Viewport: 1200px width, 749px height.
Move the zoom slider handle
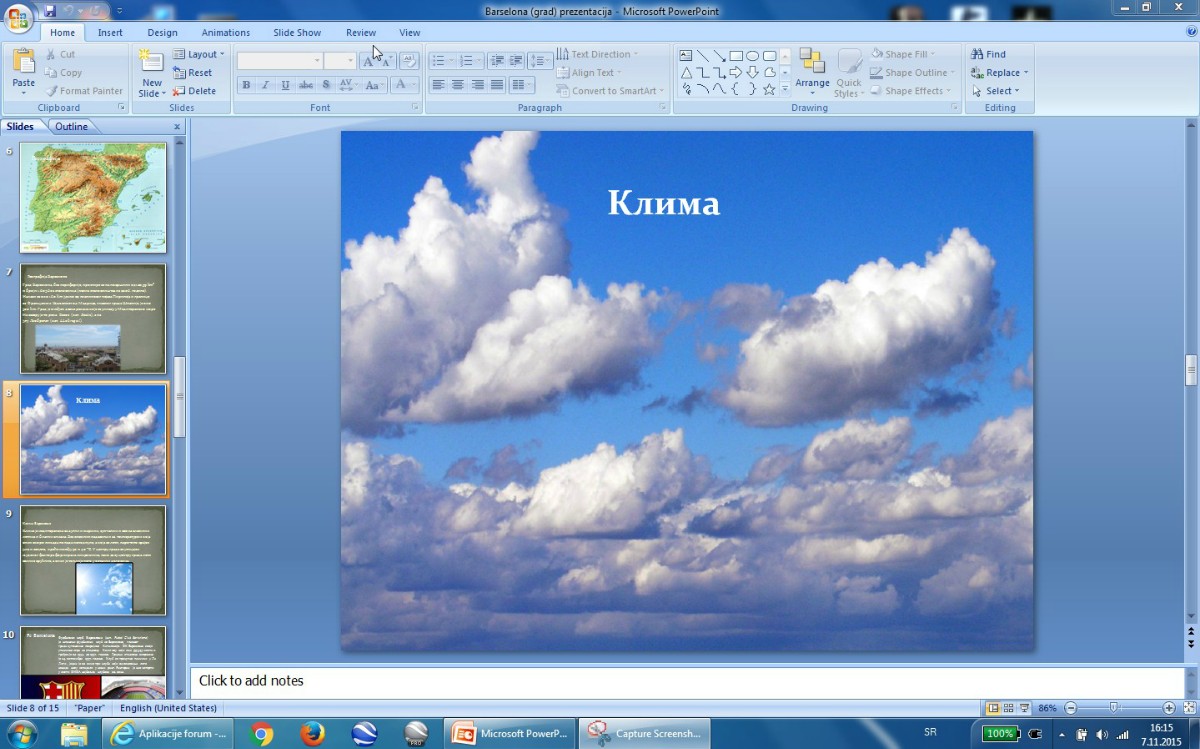click(x=1114, y=708)
